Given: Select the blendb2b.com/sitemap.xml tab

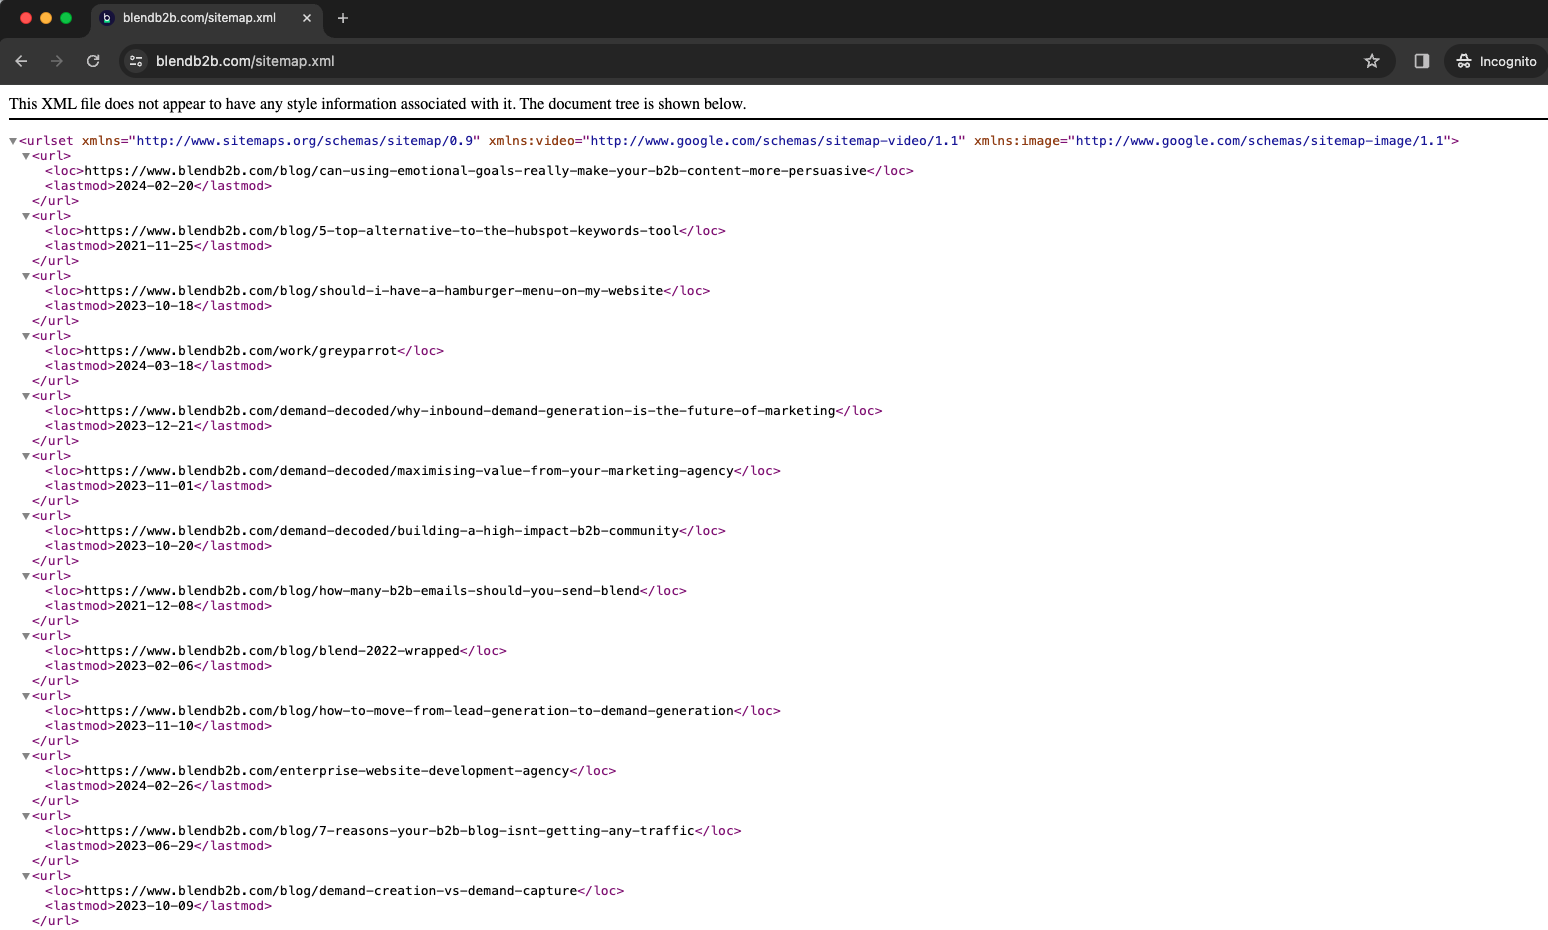Looking at the screenshot, I should click(200, 18).
